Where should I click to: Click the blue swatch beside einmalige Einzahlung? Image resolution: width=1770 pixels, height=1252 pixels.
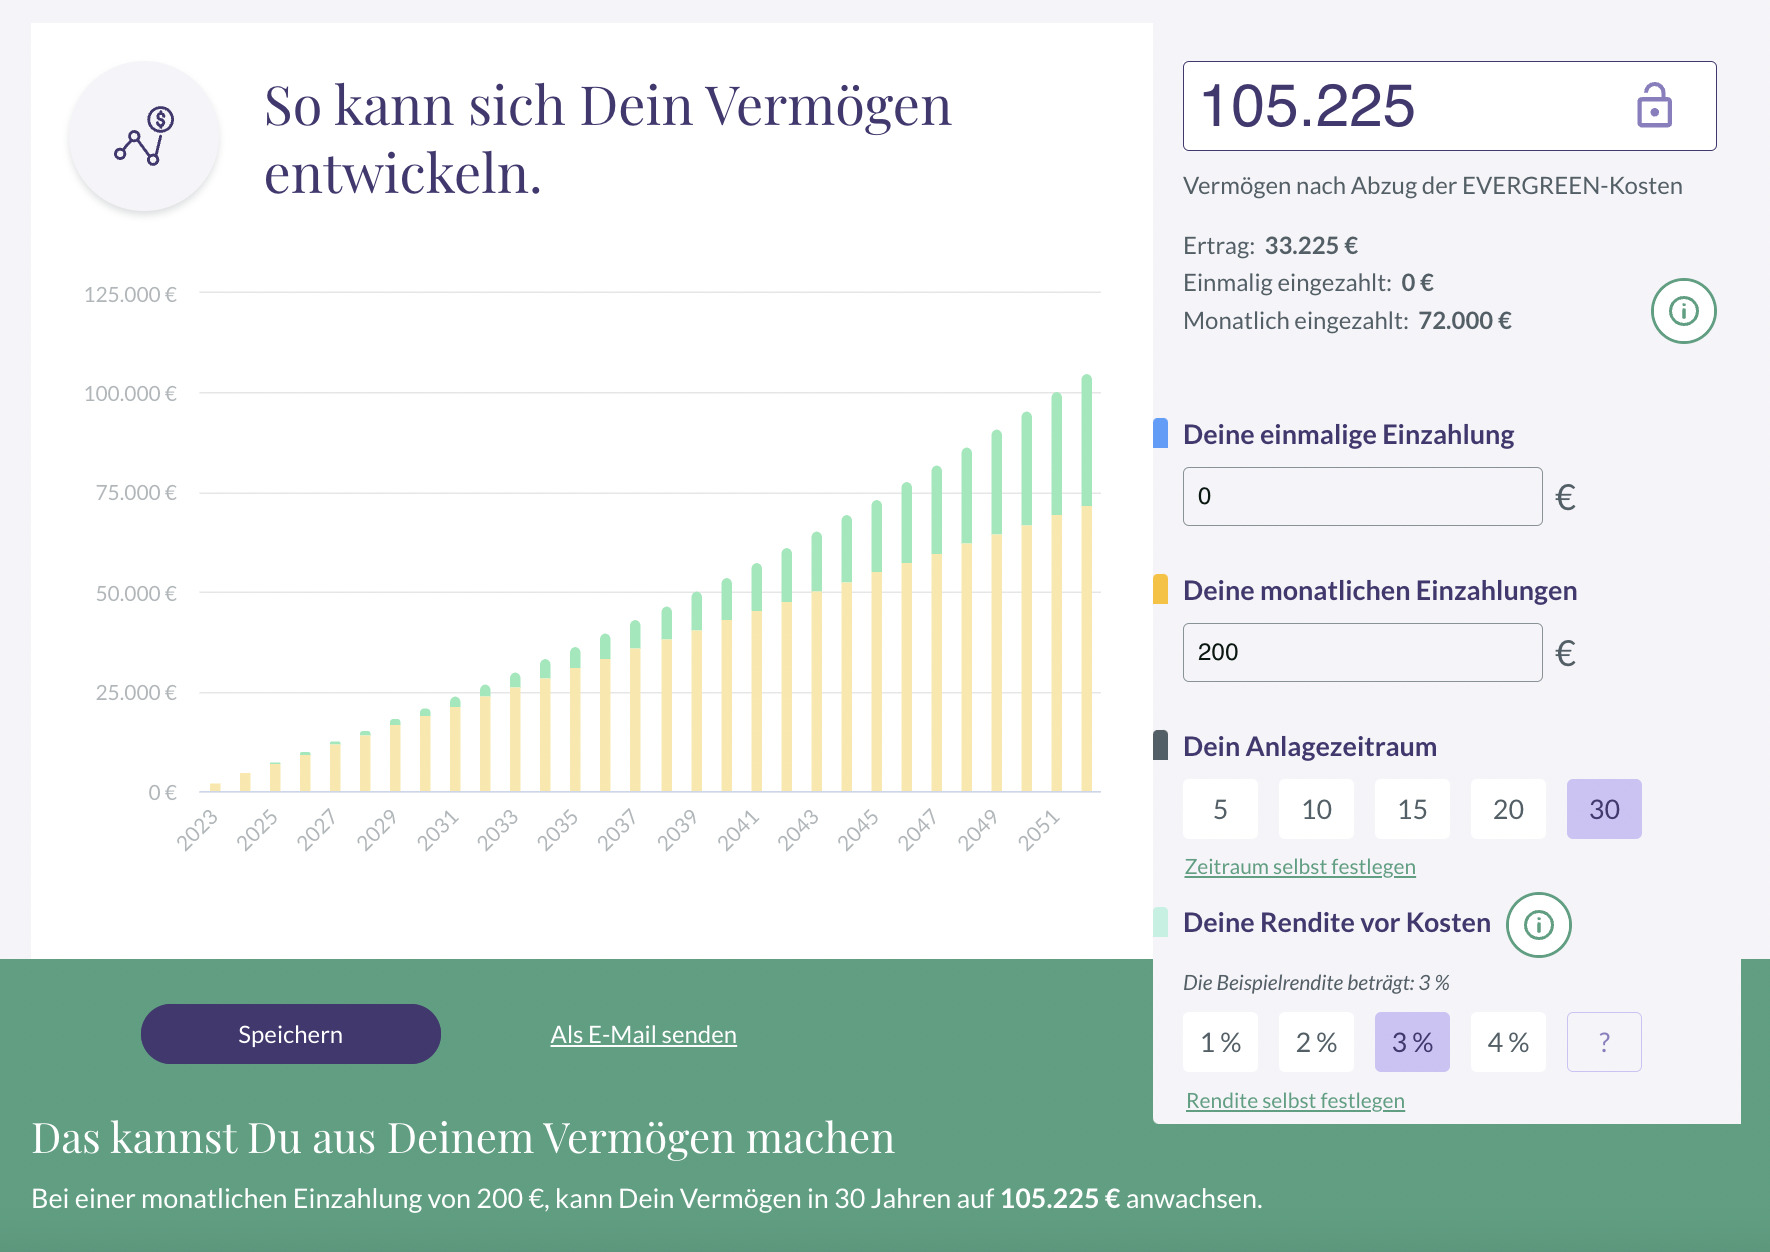click(1160, 433)
